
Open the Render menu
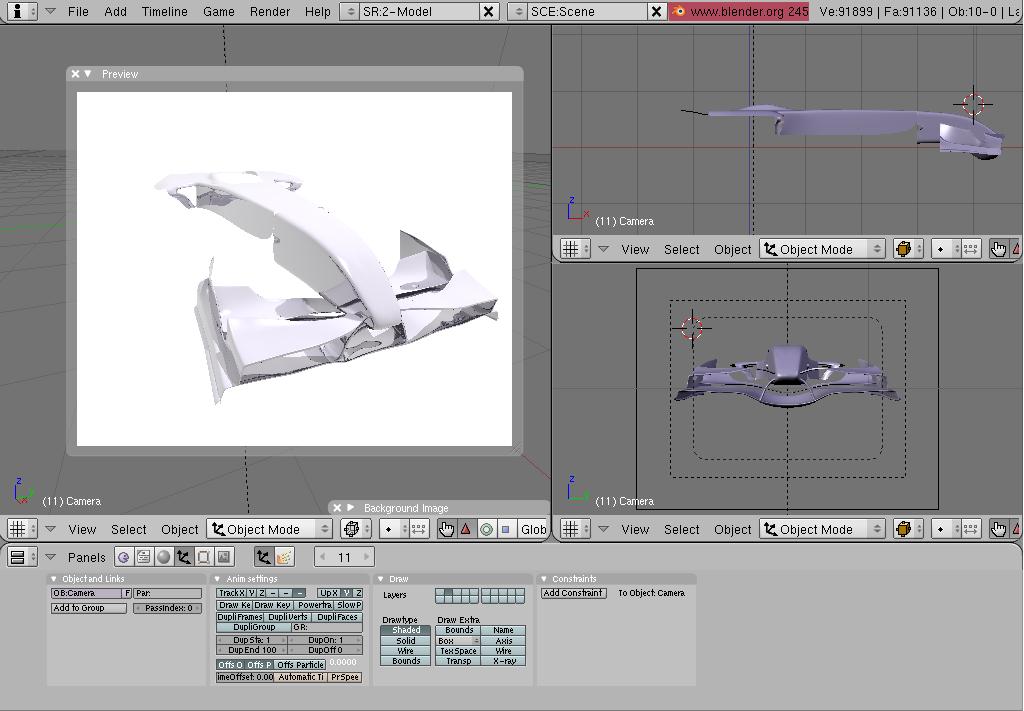click(269, 11)
